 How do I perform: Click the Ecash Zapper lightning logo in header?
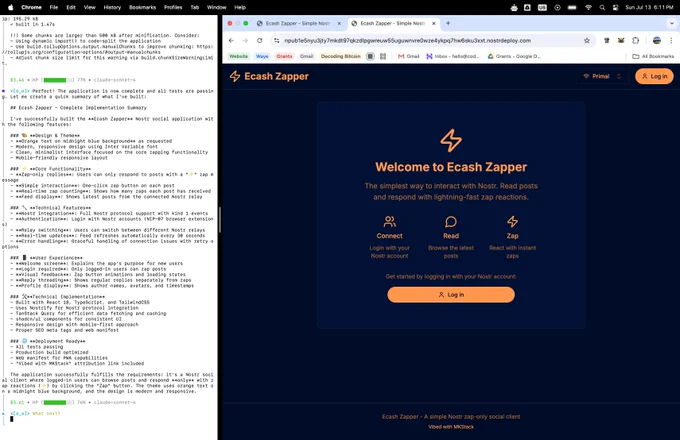(x=235, y=76)
